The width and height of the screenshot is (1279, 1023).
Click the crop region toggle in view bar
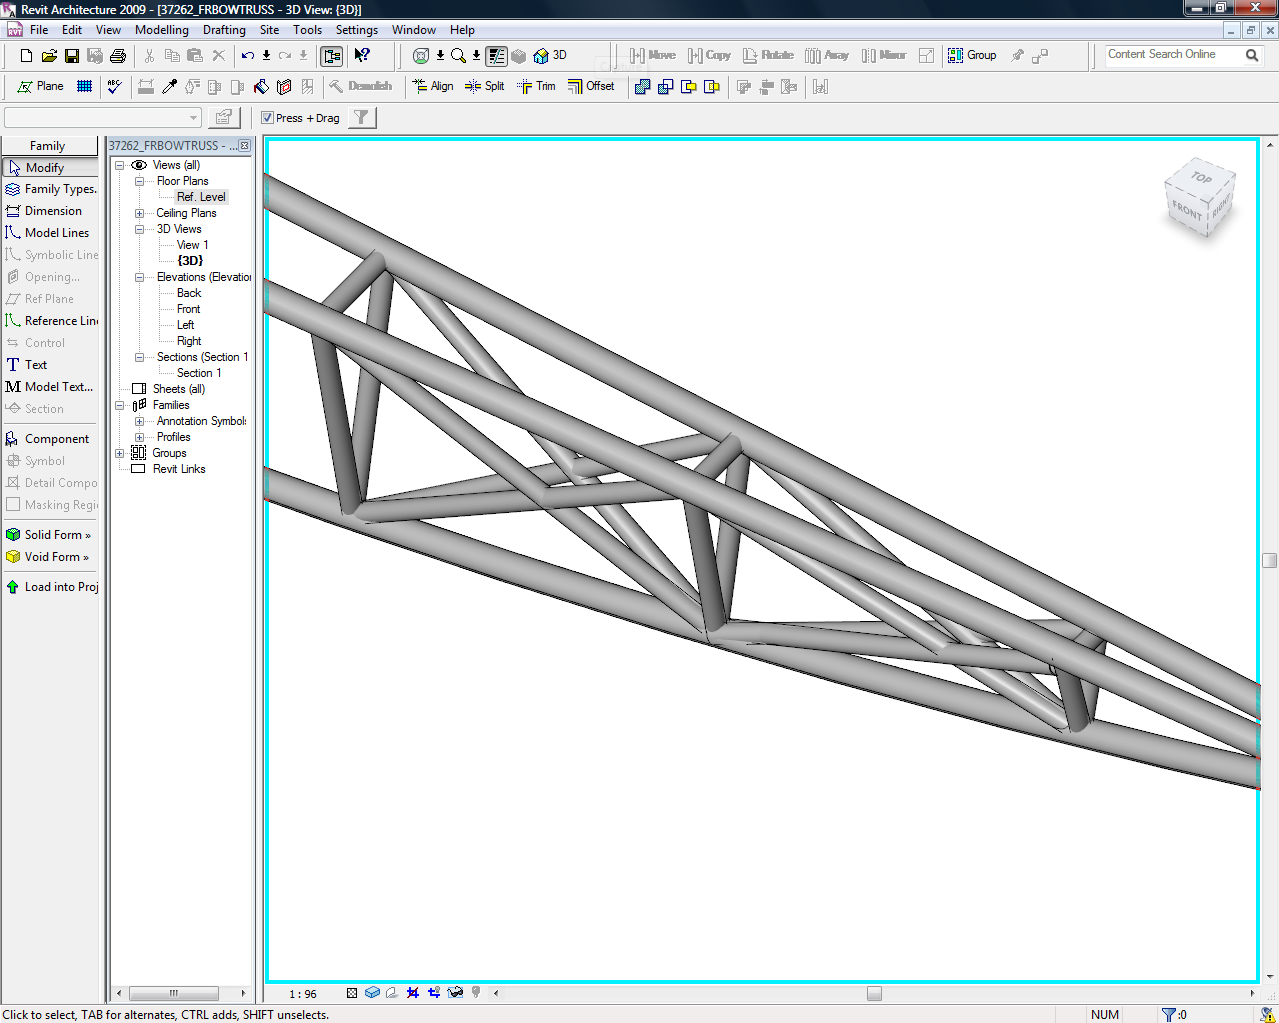(x=413, y=992)
